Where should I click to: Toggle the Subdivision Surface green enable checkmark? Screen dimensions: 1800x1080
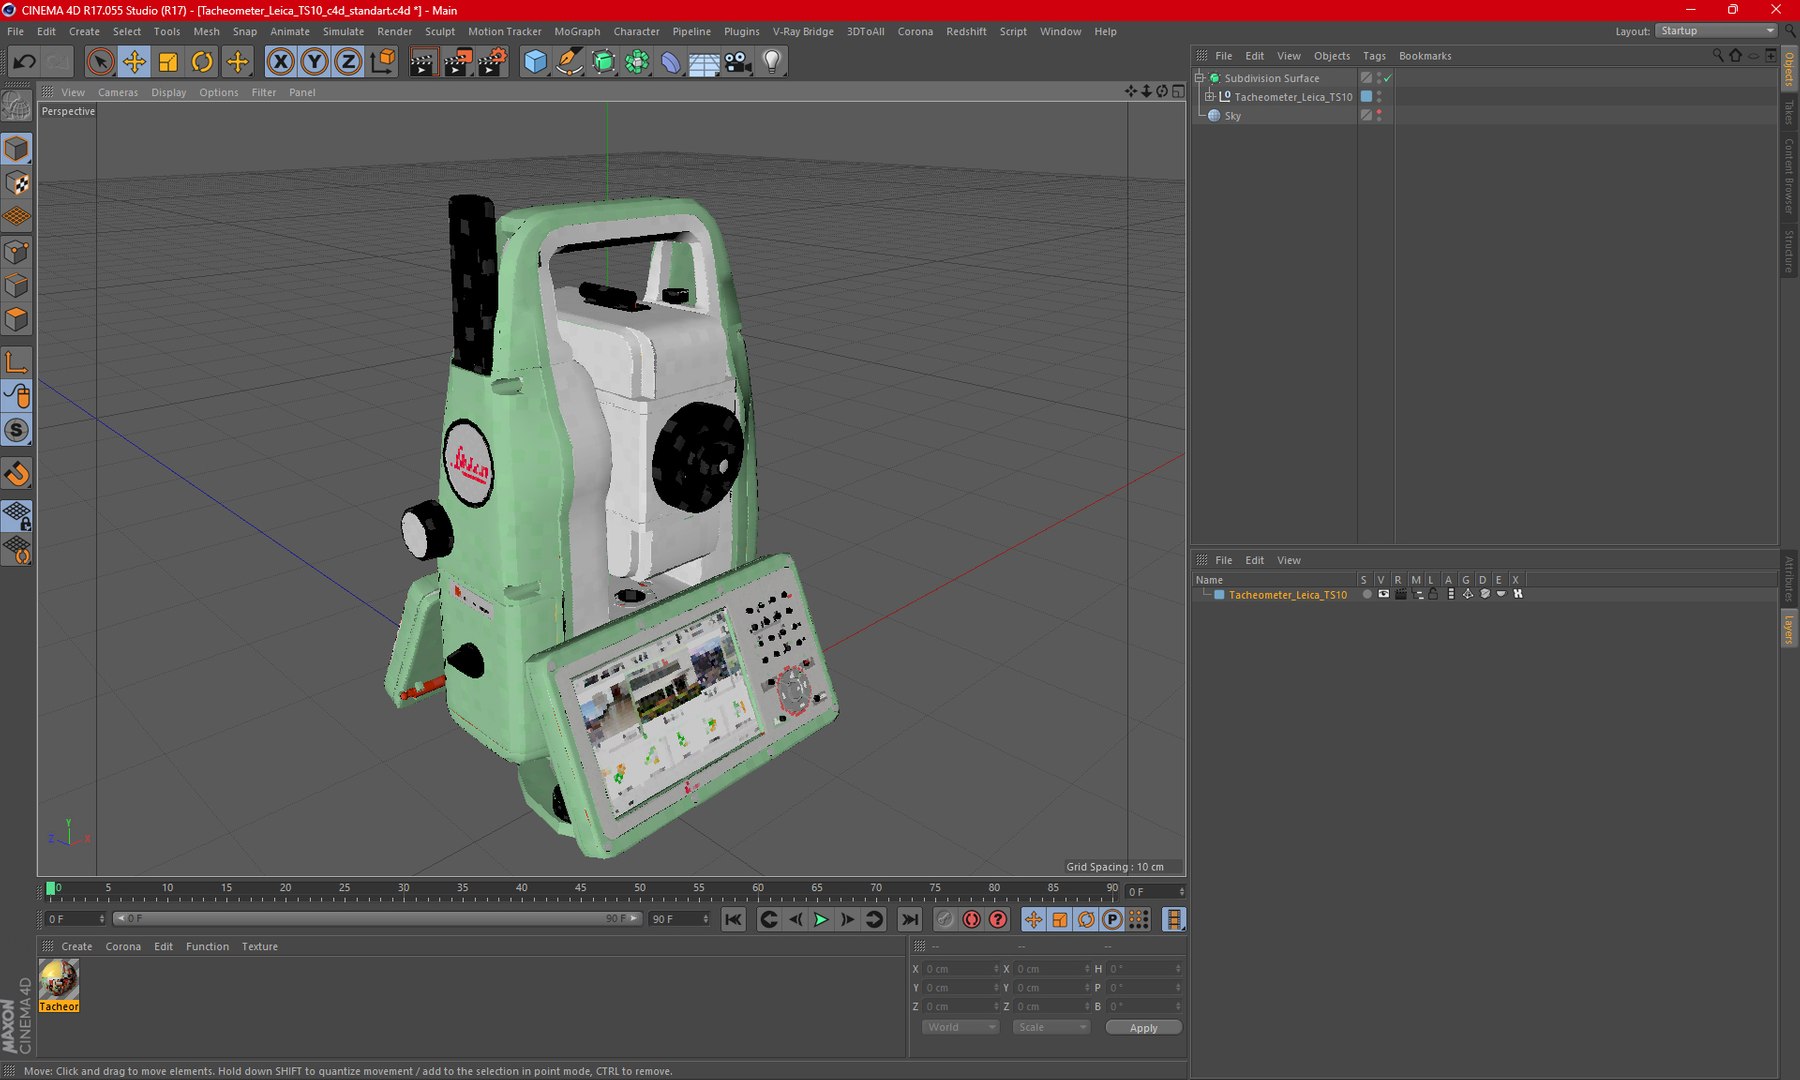(1388, 78)
